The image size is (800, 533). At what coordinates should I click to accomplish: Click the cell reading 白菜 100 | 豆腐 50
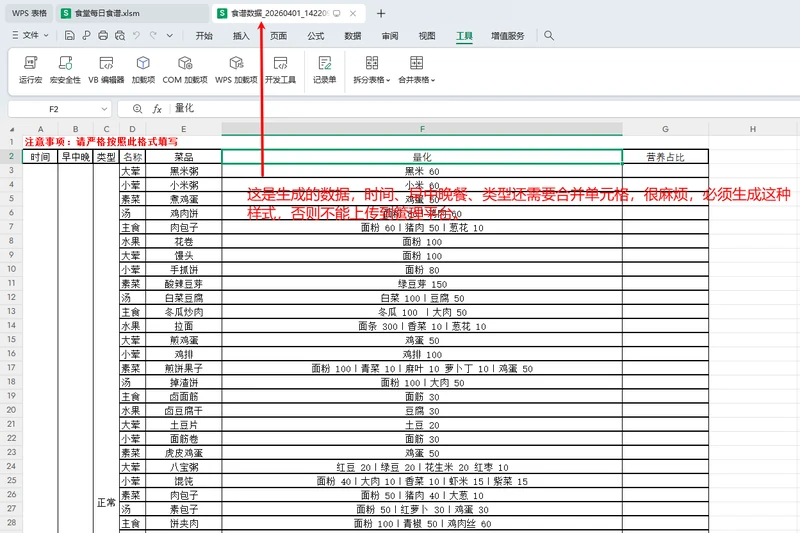point(422,298)
